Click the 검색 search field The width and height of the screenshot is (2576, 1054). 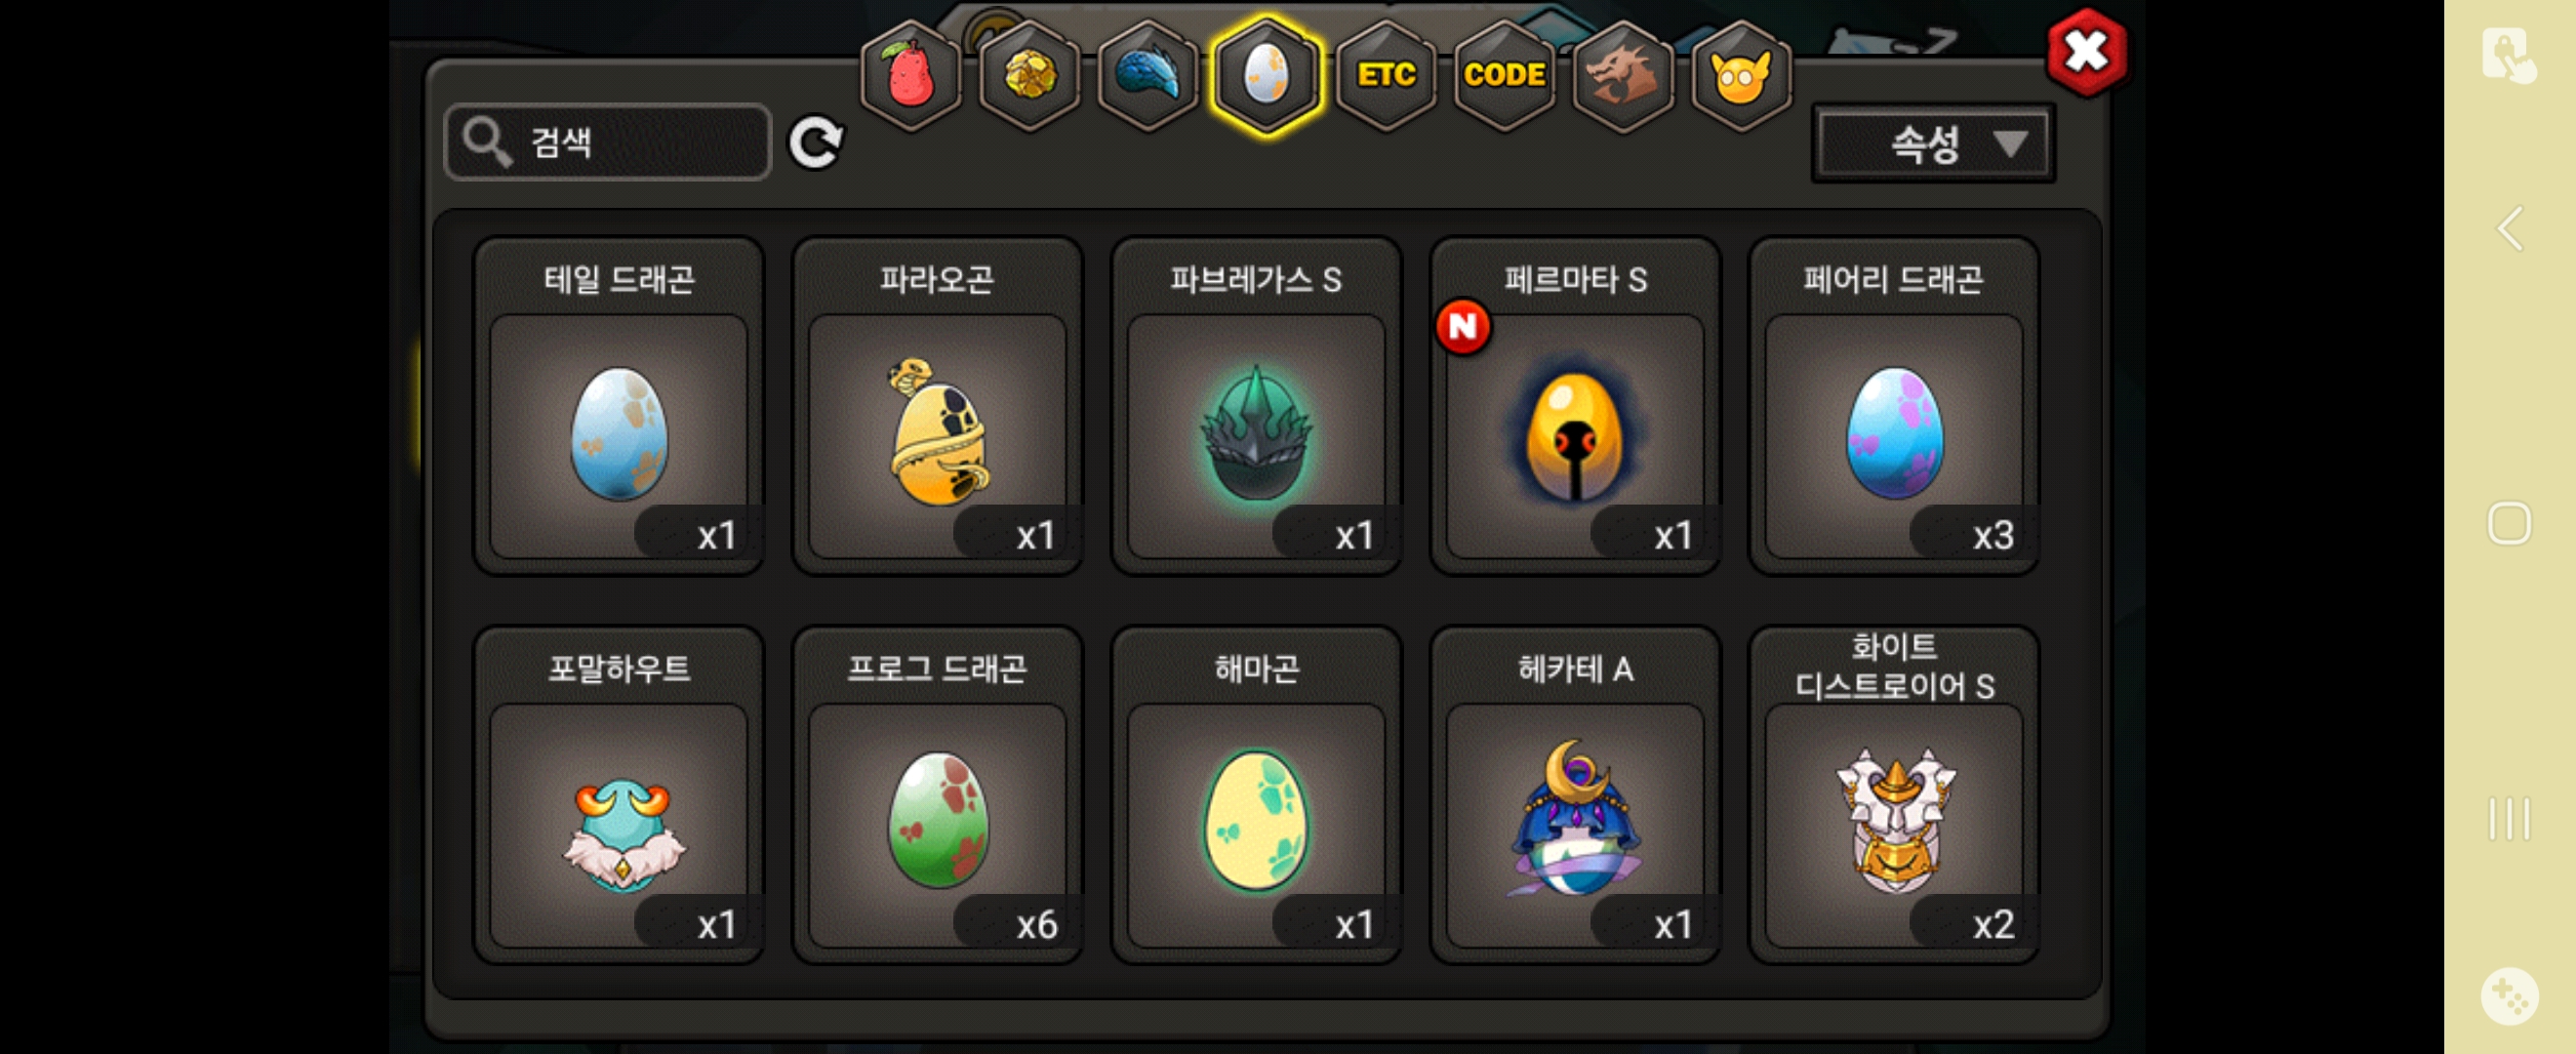click(607, 142)
